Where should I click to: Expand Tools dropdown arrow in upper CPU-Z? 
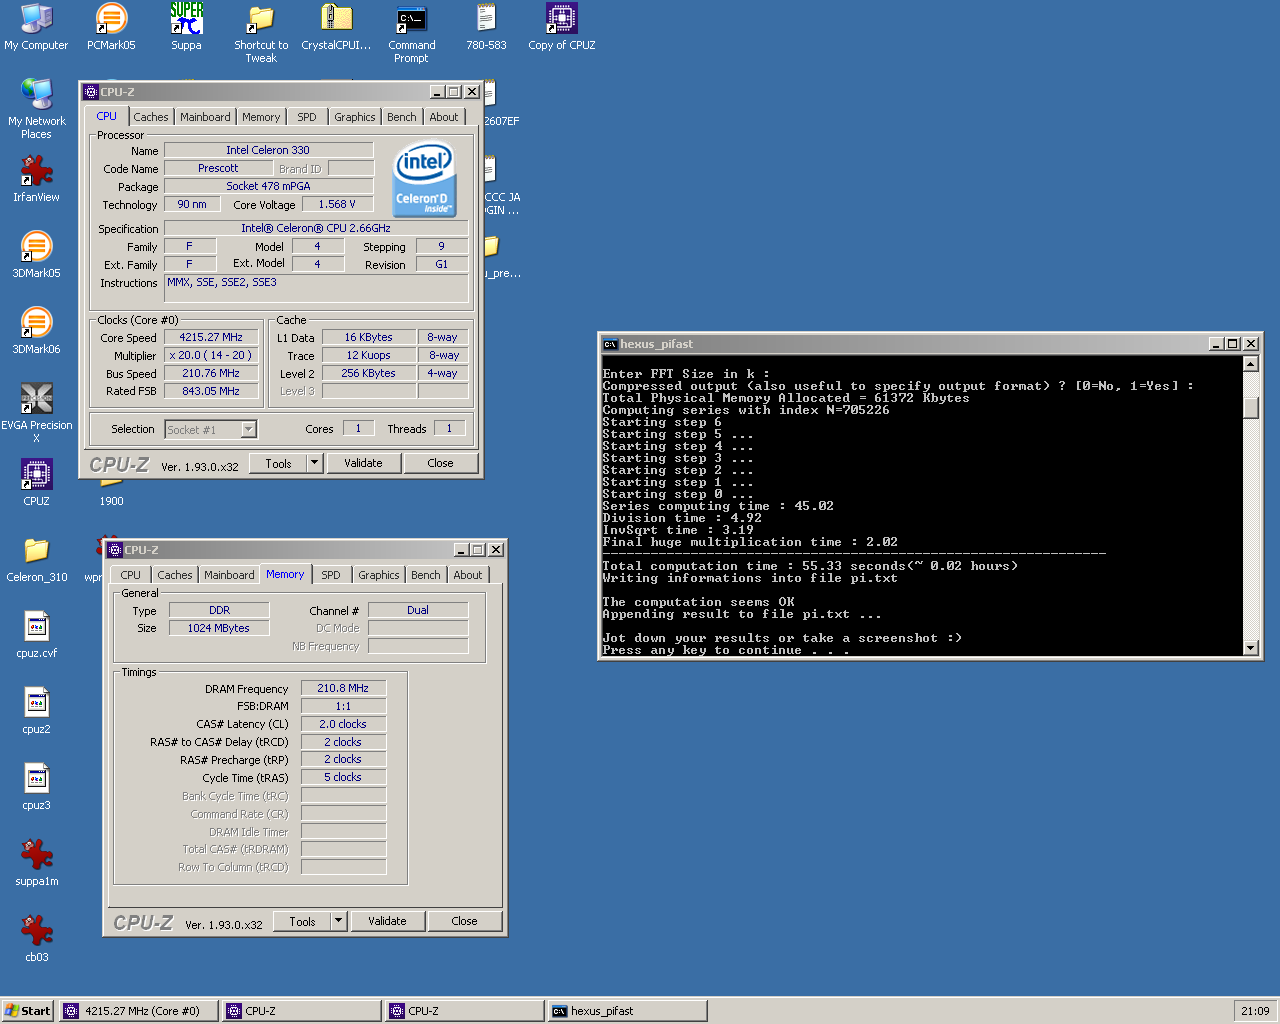(x=315, y=463)
